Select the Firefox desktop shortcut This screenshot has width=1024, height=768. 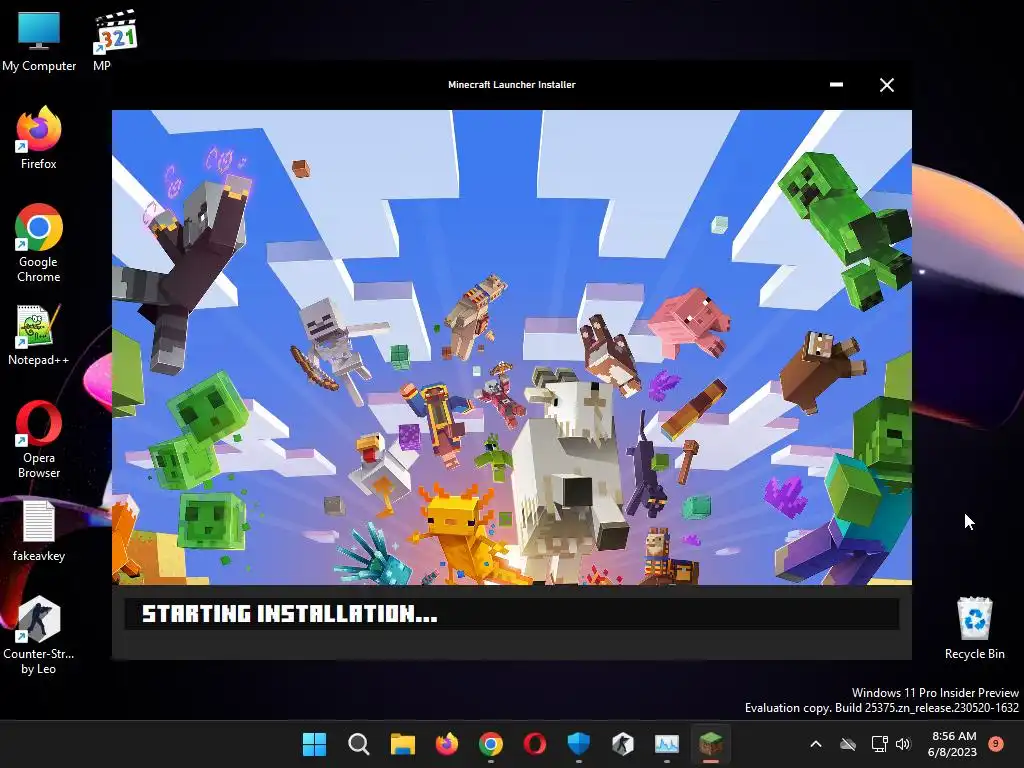tap(39, 138)
